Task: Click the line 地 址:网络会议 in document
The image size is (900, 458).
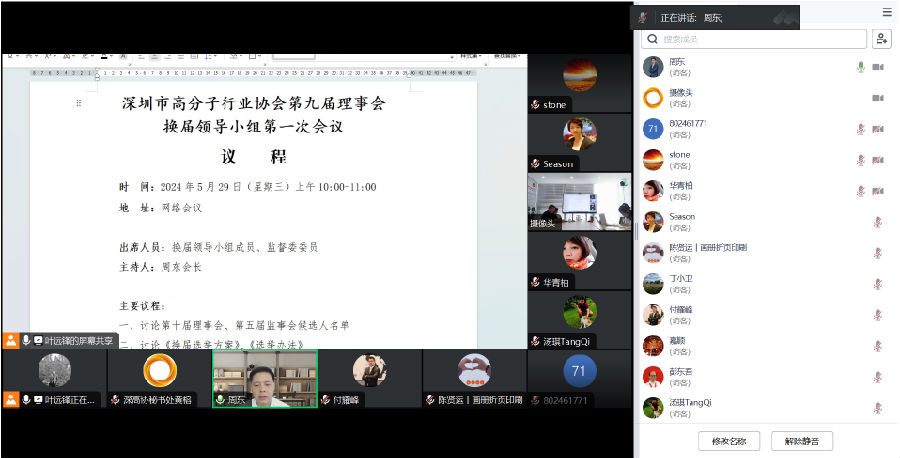Action: (x=160, y=208)
